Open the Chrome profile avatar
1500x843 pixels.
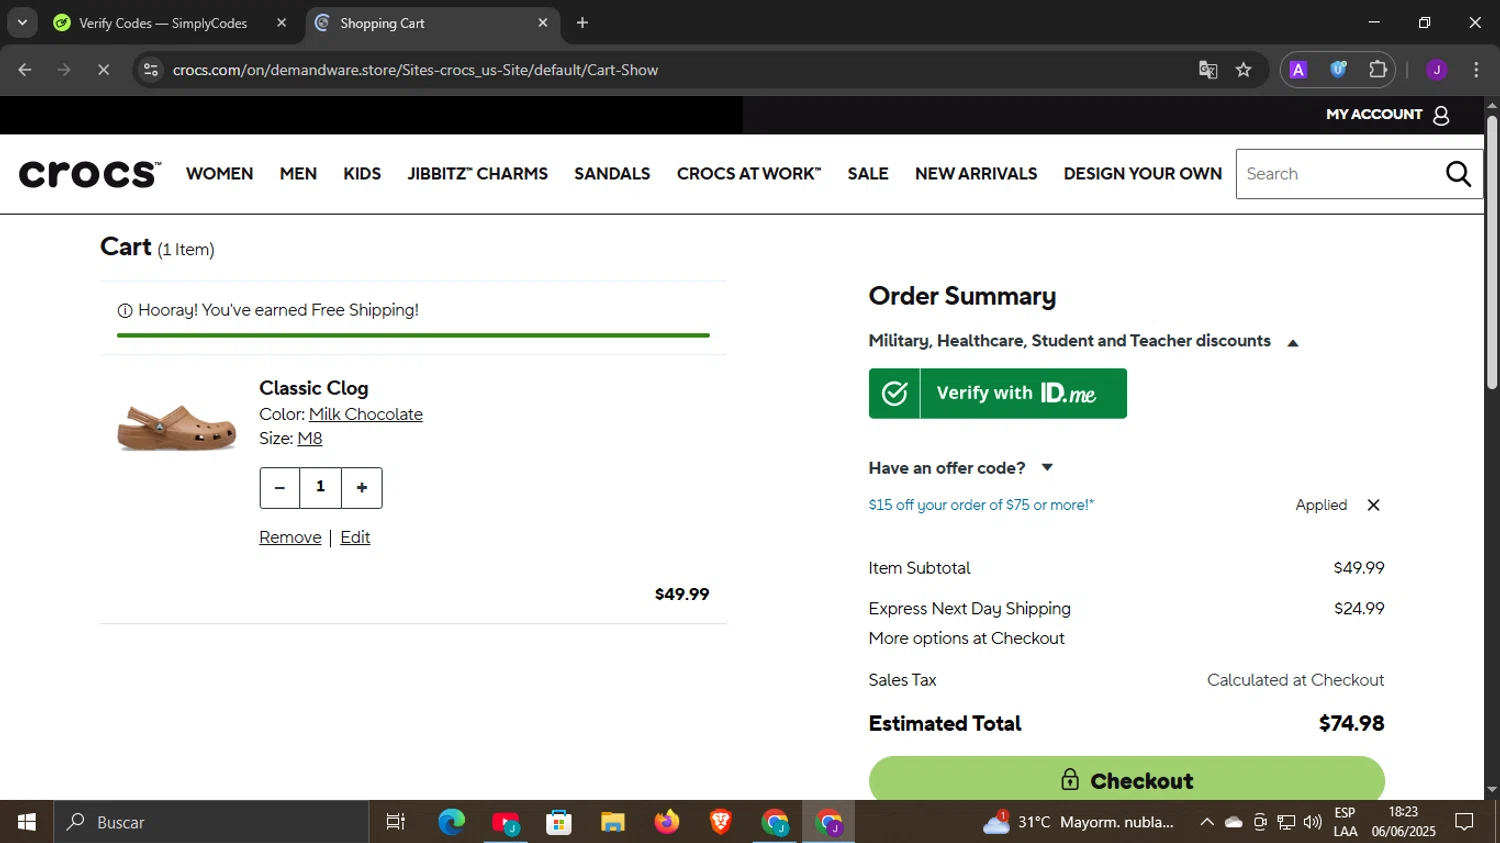pos(1437,70)
